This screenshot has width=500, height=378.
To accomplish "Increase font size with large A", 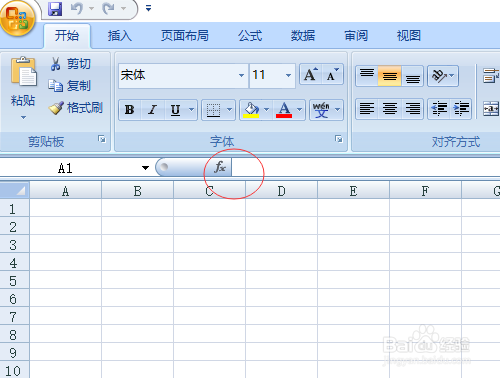I will tap(311, 75).
